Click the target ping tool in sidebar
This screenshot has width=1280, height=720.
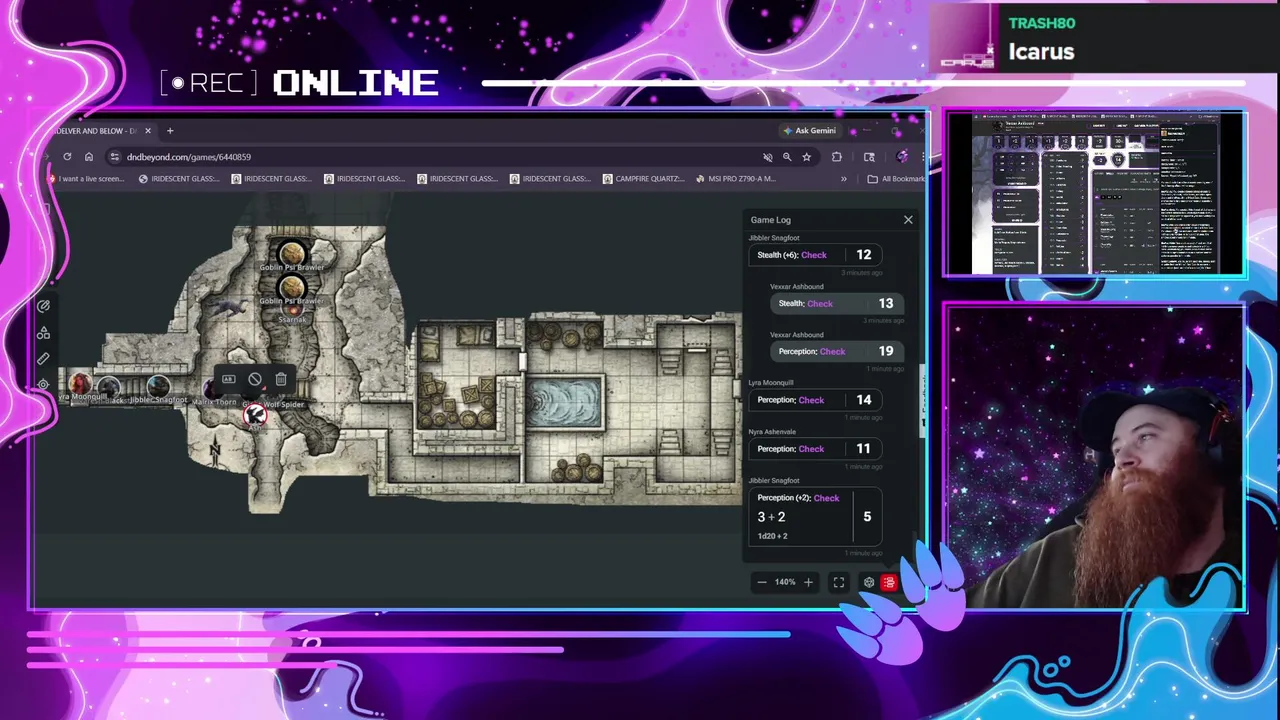(43, 384)
